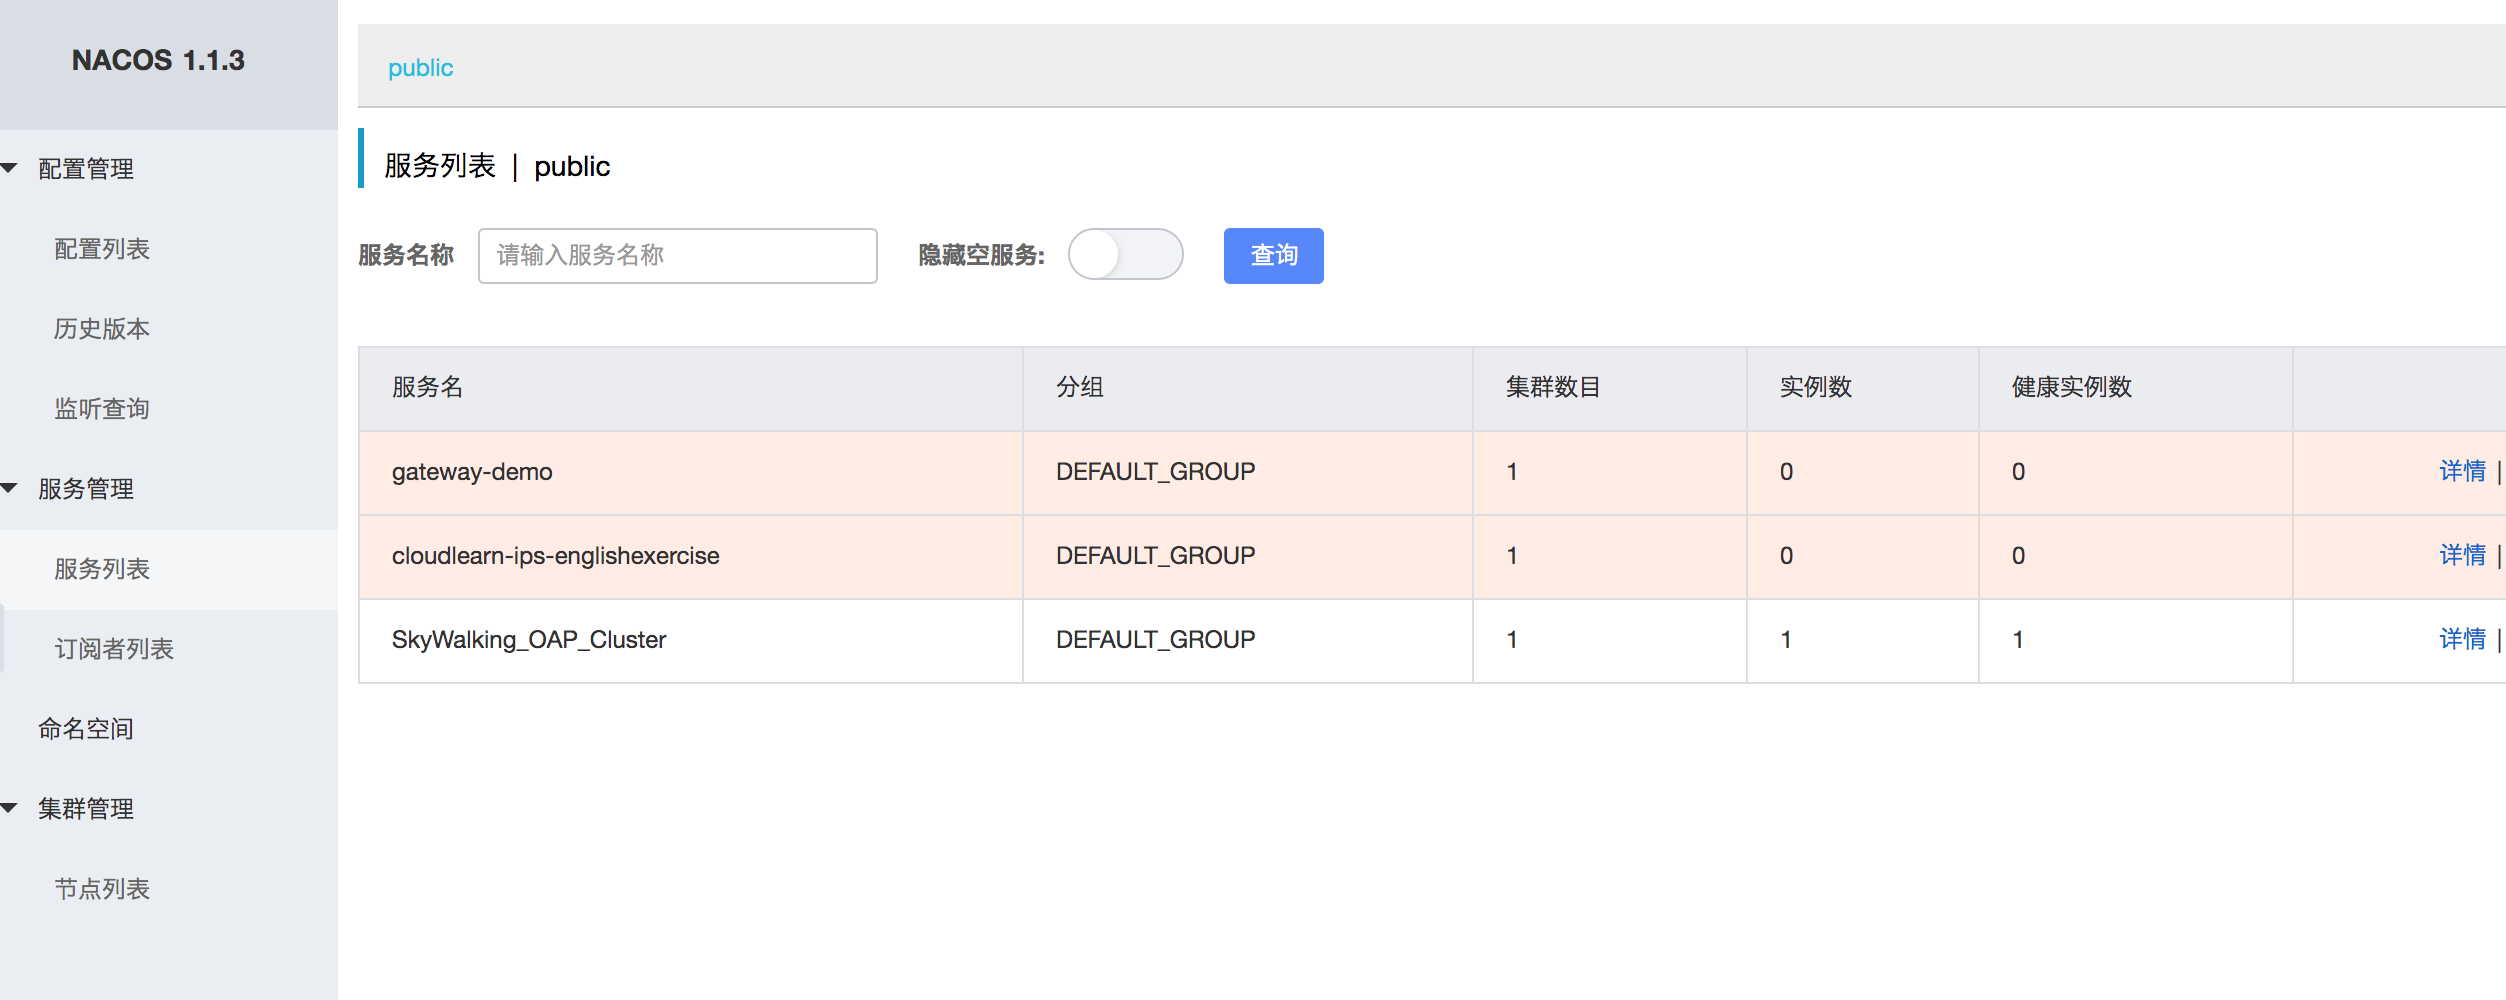This screenshot has width=2506, height=1000.
Task: Select the public namespace tab
Action: (x=420, y=68)
